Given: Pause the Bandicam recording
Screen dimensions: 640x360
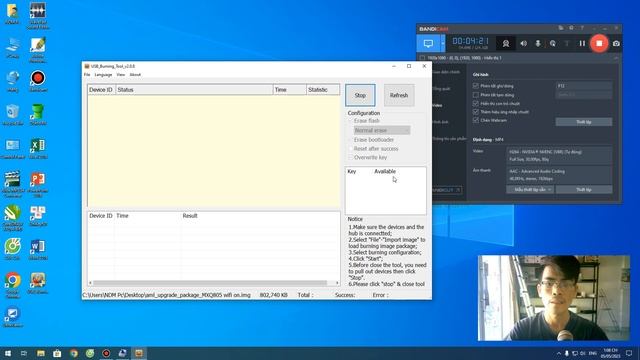Looking at the screenshot, I should point(582,43).
